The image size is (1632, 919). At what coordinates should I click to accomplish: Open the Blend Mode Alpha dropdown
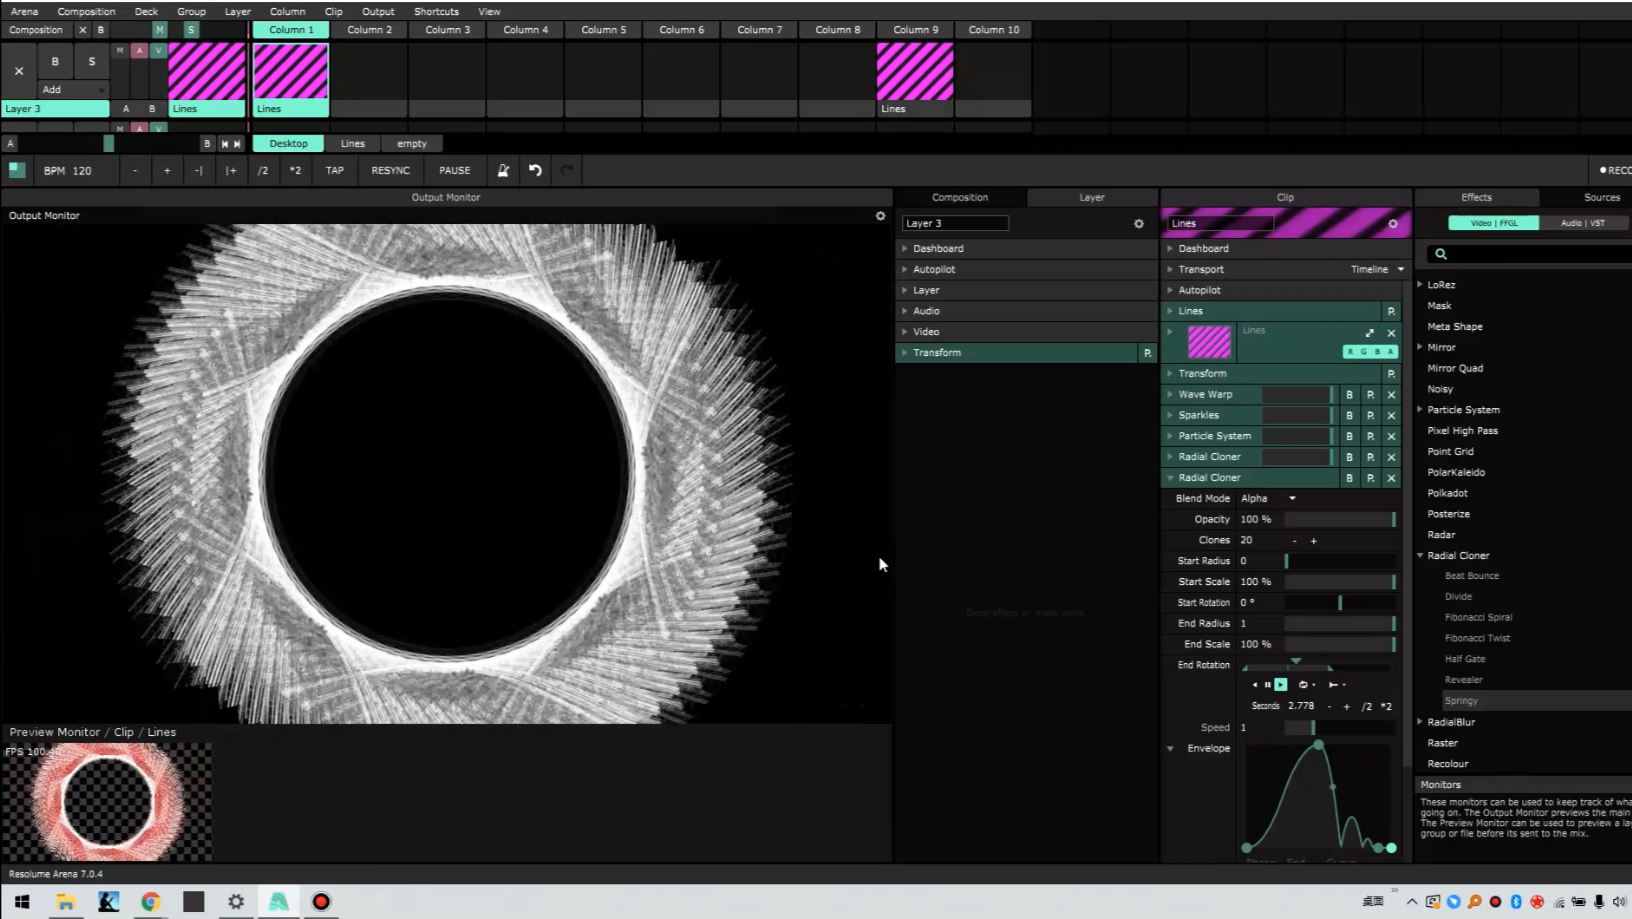pos(1268,499)
